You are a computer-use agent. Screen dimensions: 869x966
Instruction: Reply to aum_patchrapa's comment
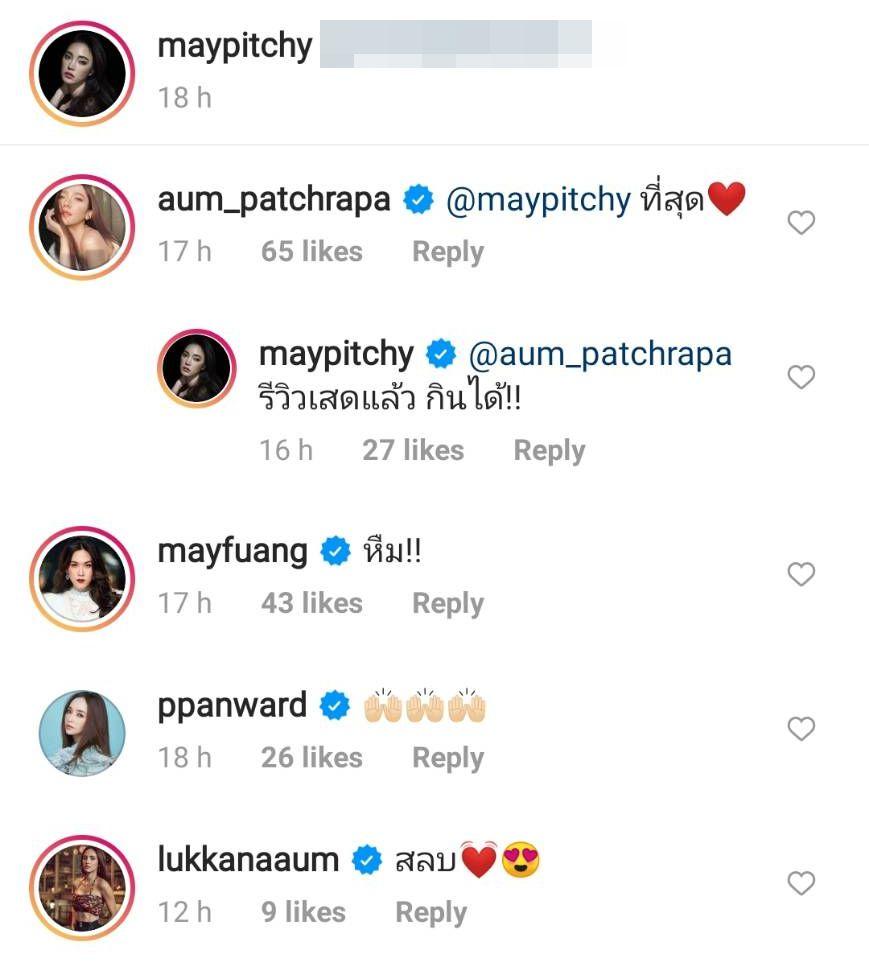(448, 251)
